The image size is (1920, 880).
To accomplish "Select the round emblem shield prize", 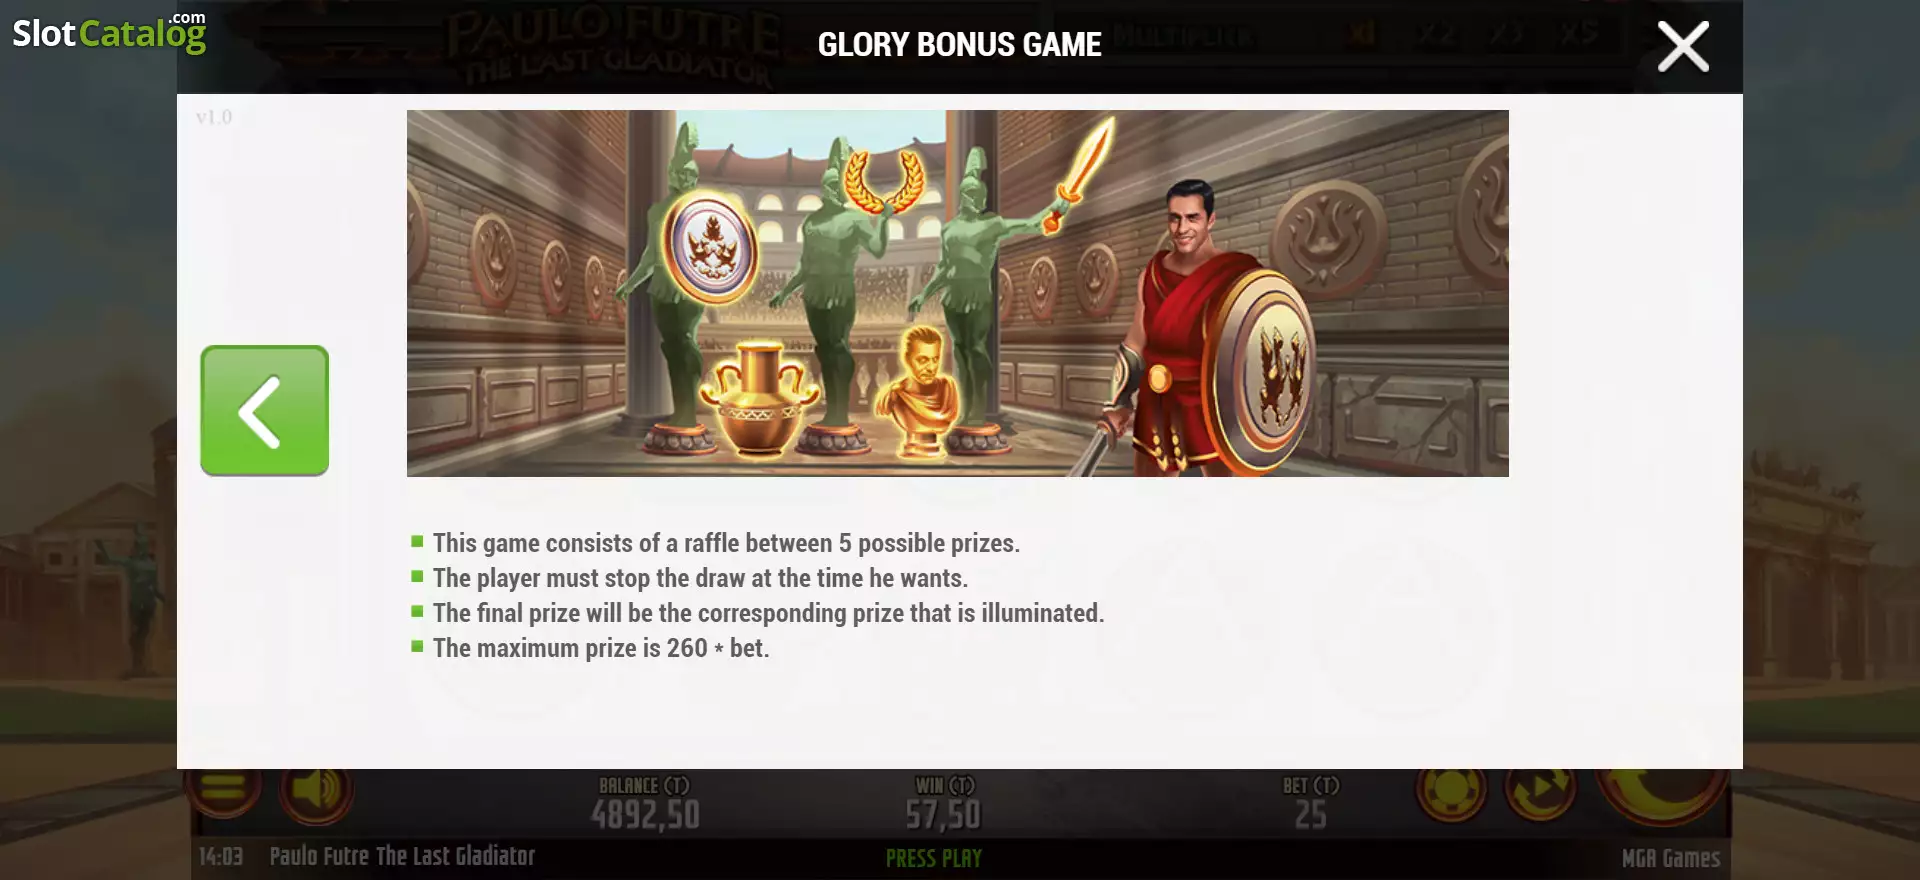I will point(711,247).
